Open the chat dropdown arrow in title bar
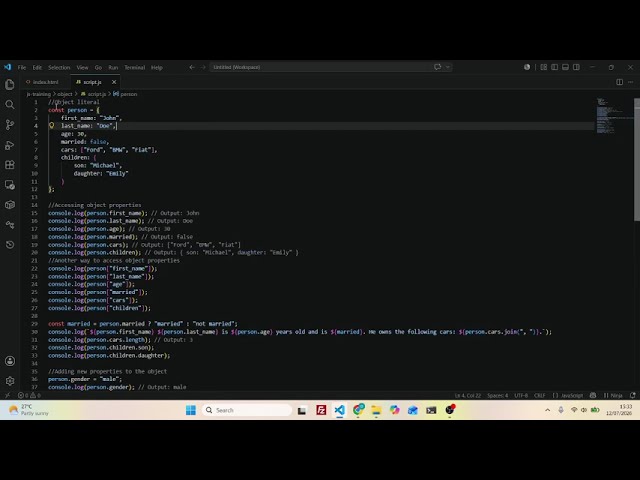Image resolution: width=640 pixels, height=480 pixels. (448, 67)
